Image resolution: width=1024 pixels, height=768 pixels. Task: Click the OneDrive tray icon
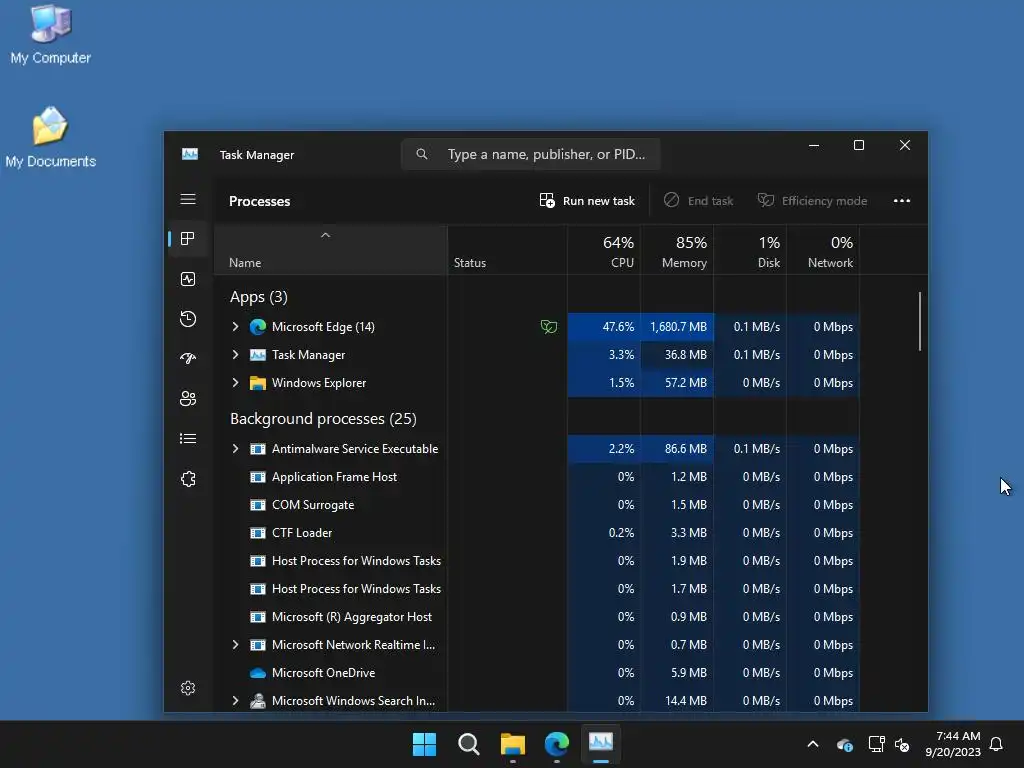(x=844, y=744)
